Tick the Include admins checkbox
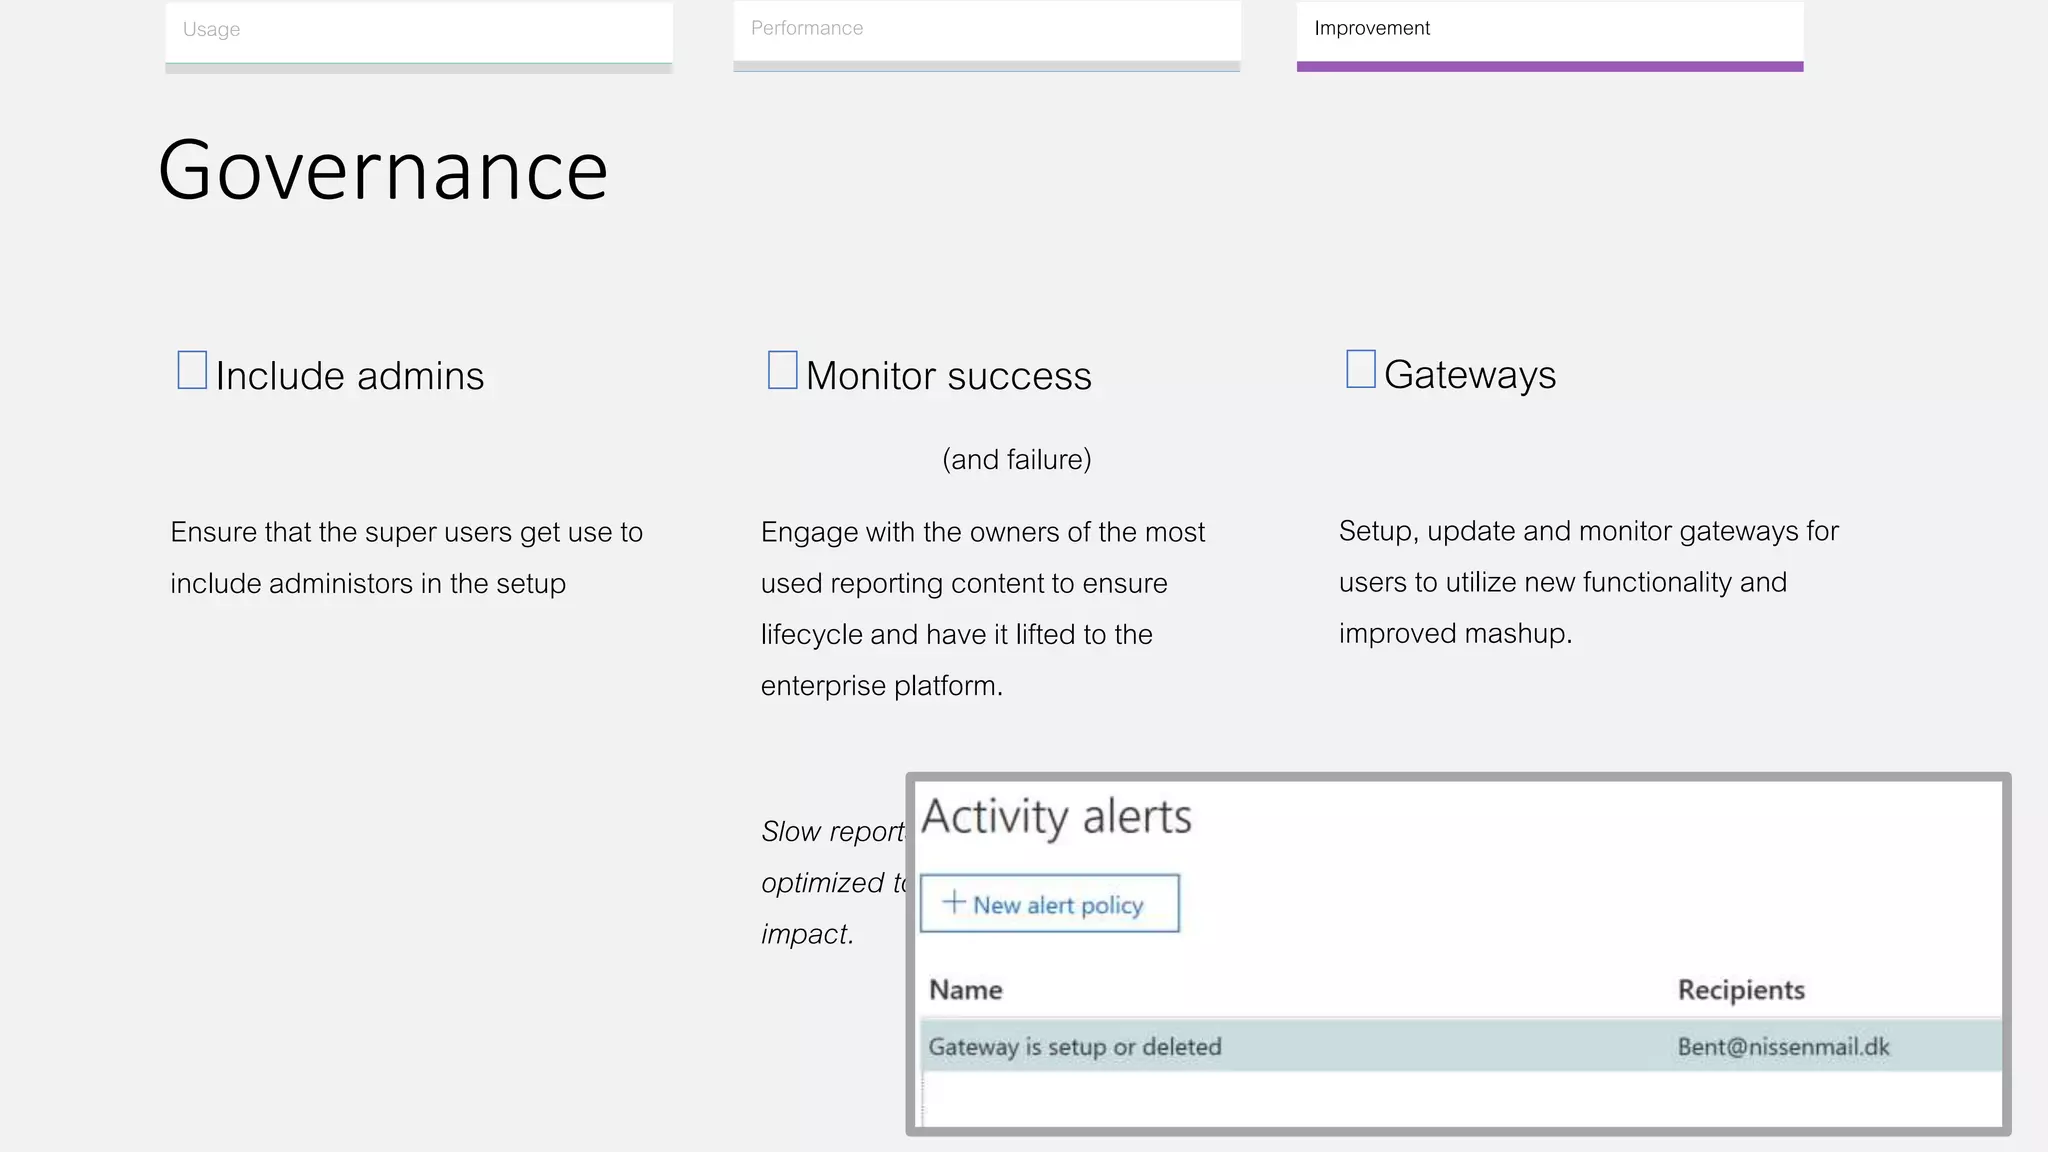2048x1152 pixels. pyautogui.click(x=192, y=370)
